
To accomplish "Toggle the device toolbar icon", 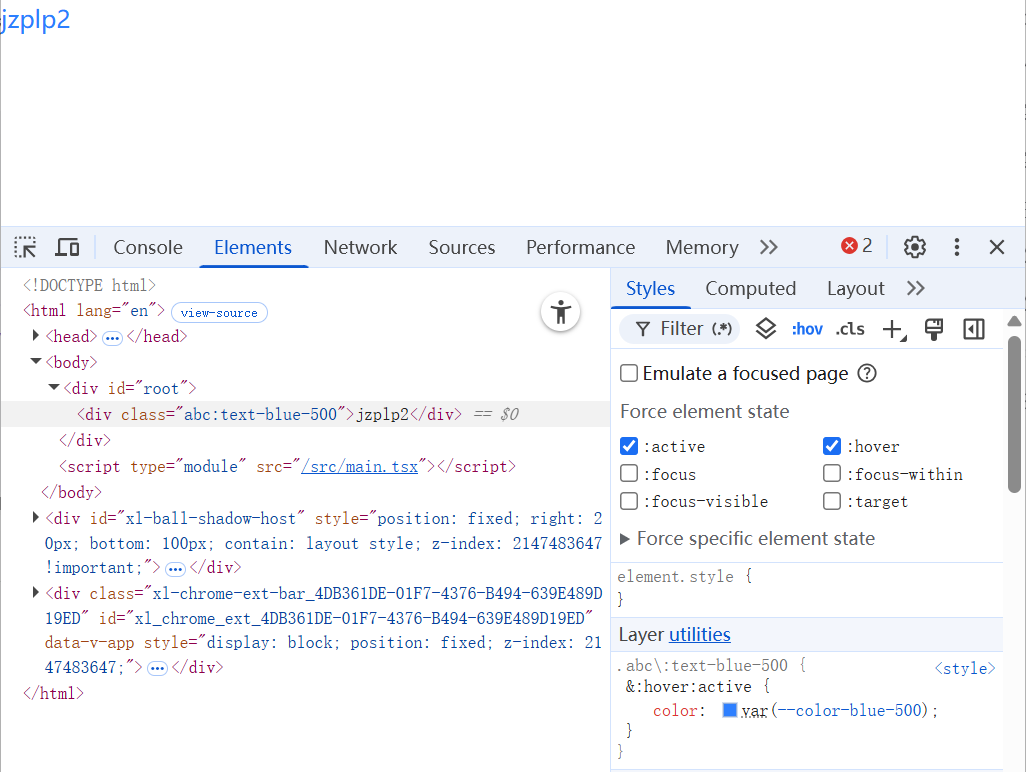I will point(67,247).
